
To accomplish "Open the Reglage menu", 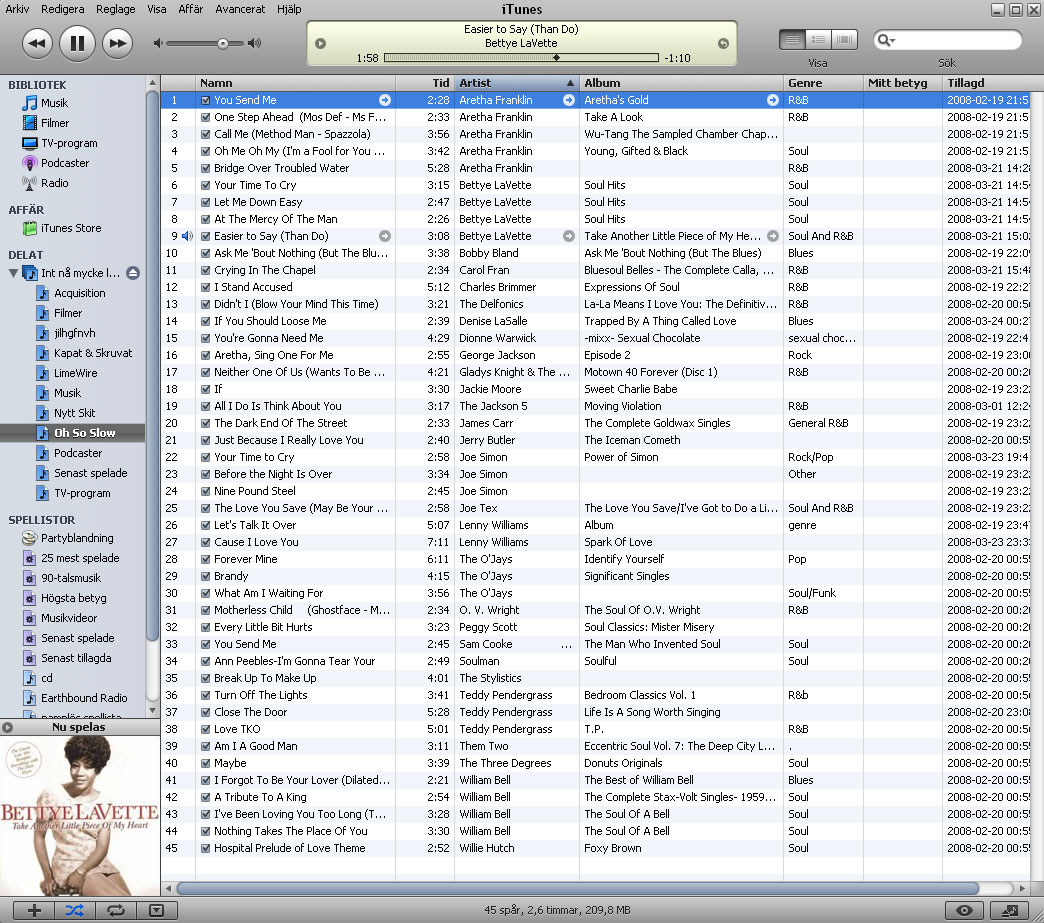I will 115,9.
